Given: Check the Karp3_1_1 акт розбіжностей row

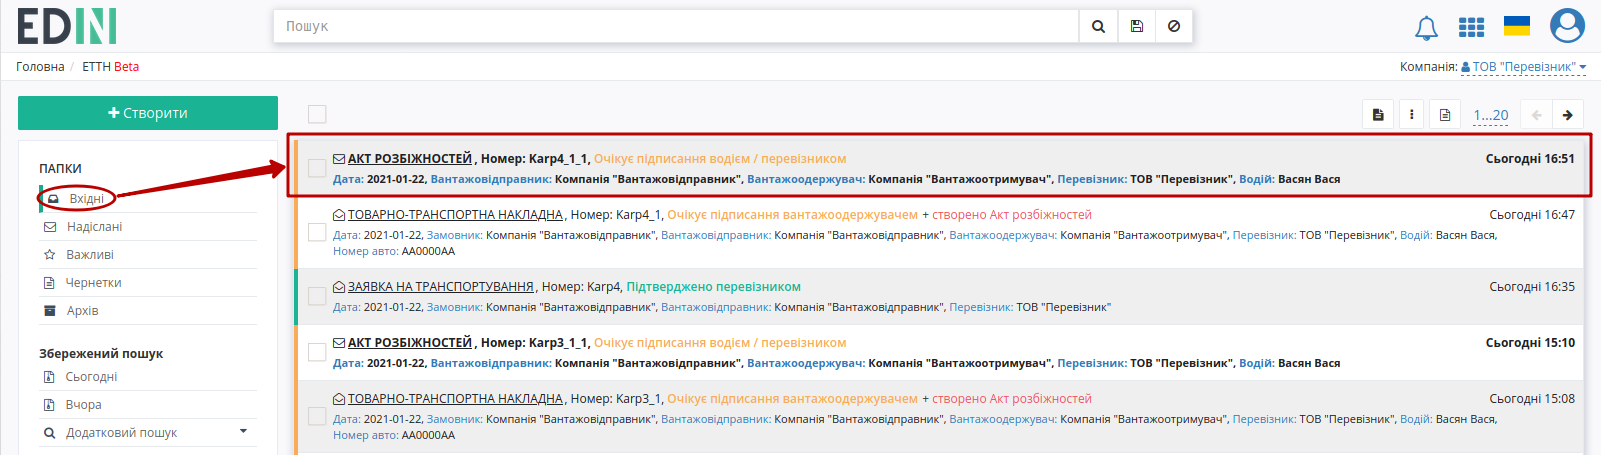Looking at the screenshot, I should [317, 352].
